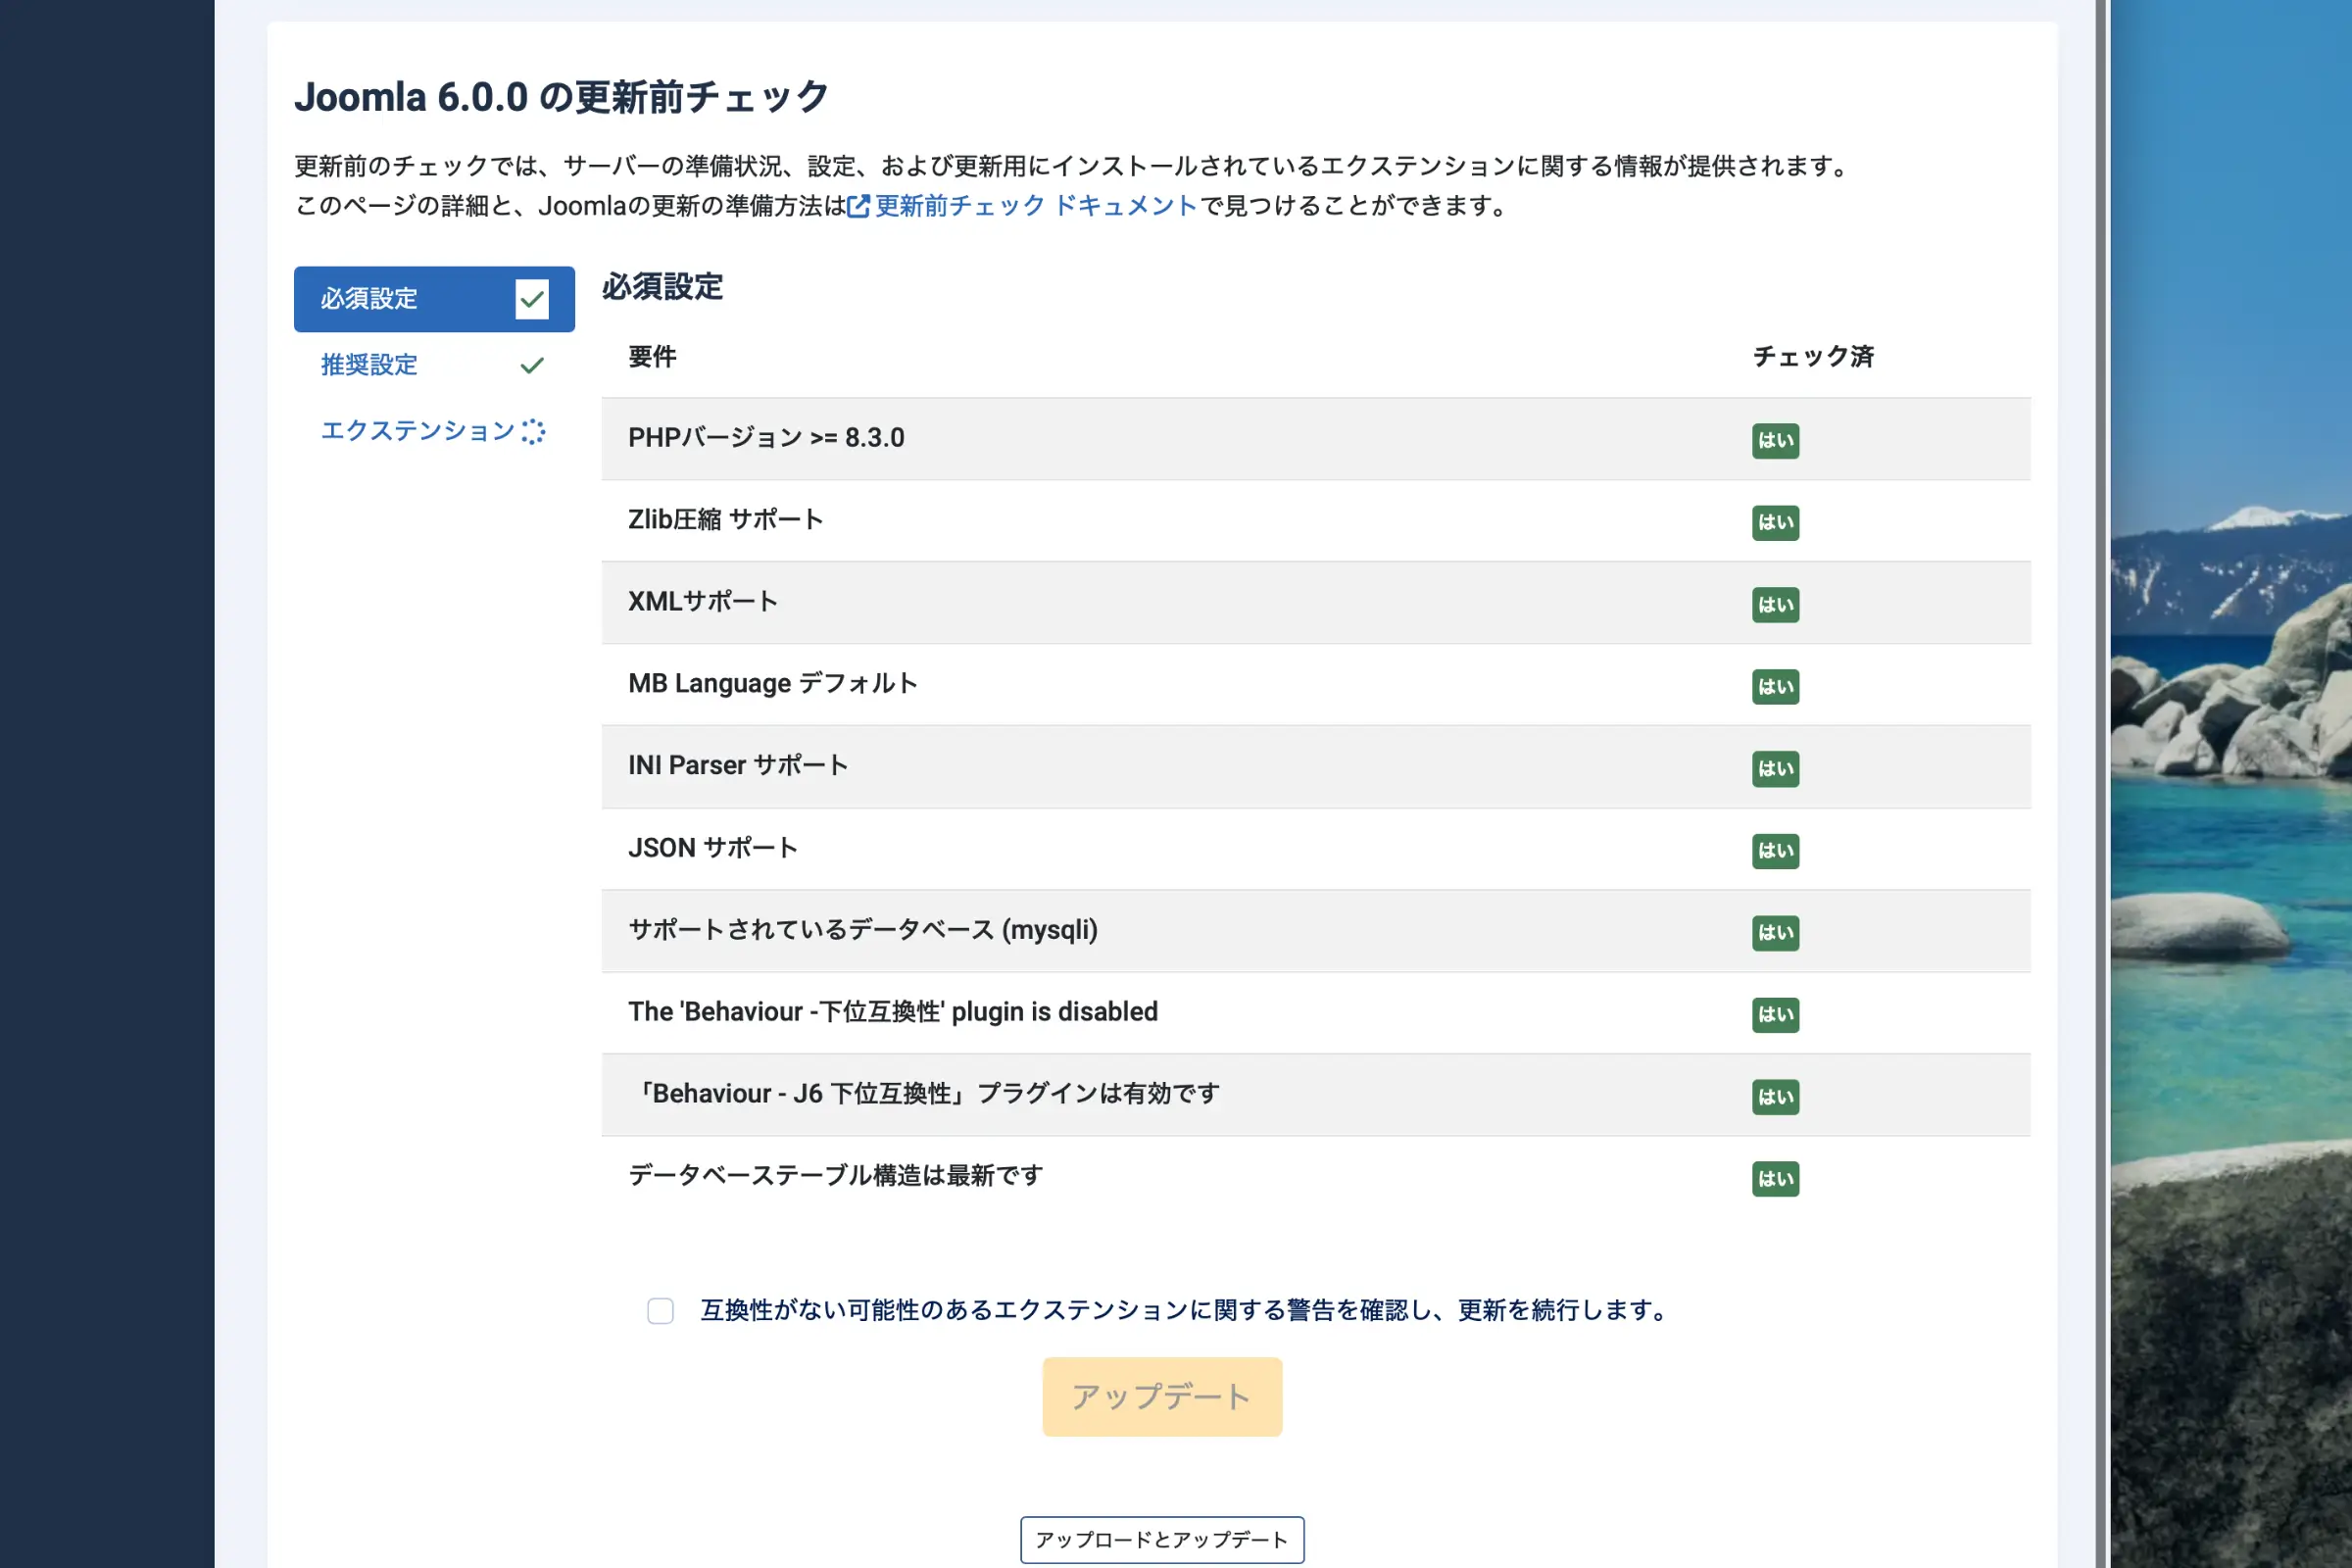Click はい badge for mysqli database row
The image size is (2352, 1568).
(x=1775, y=932)
